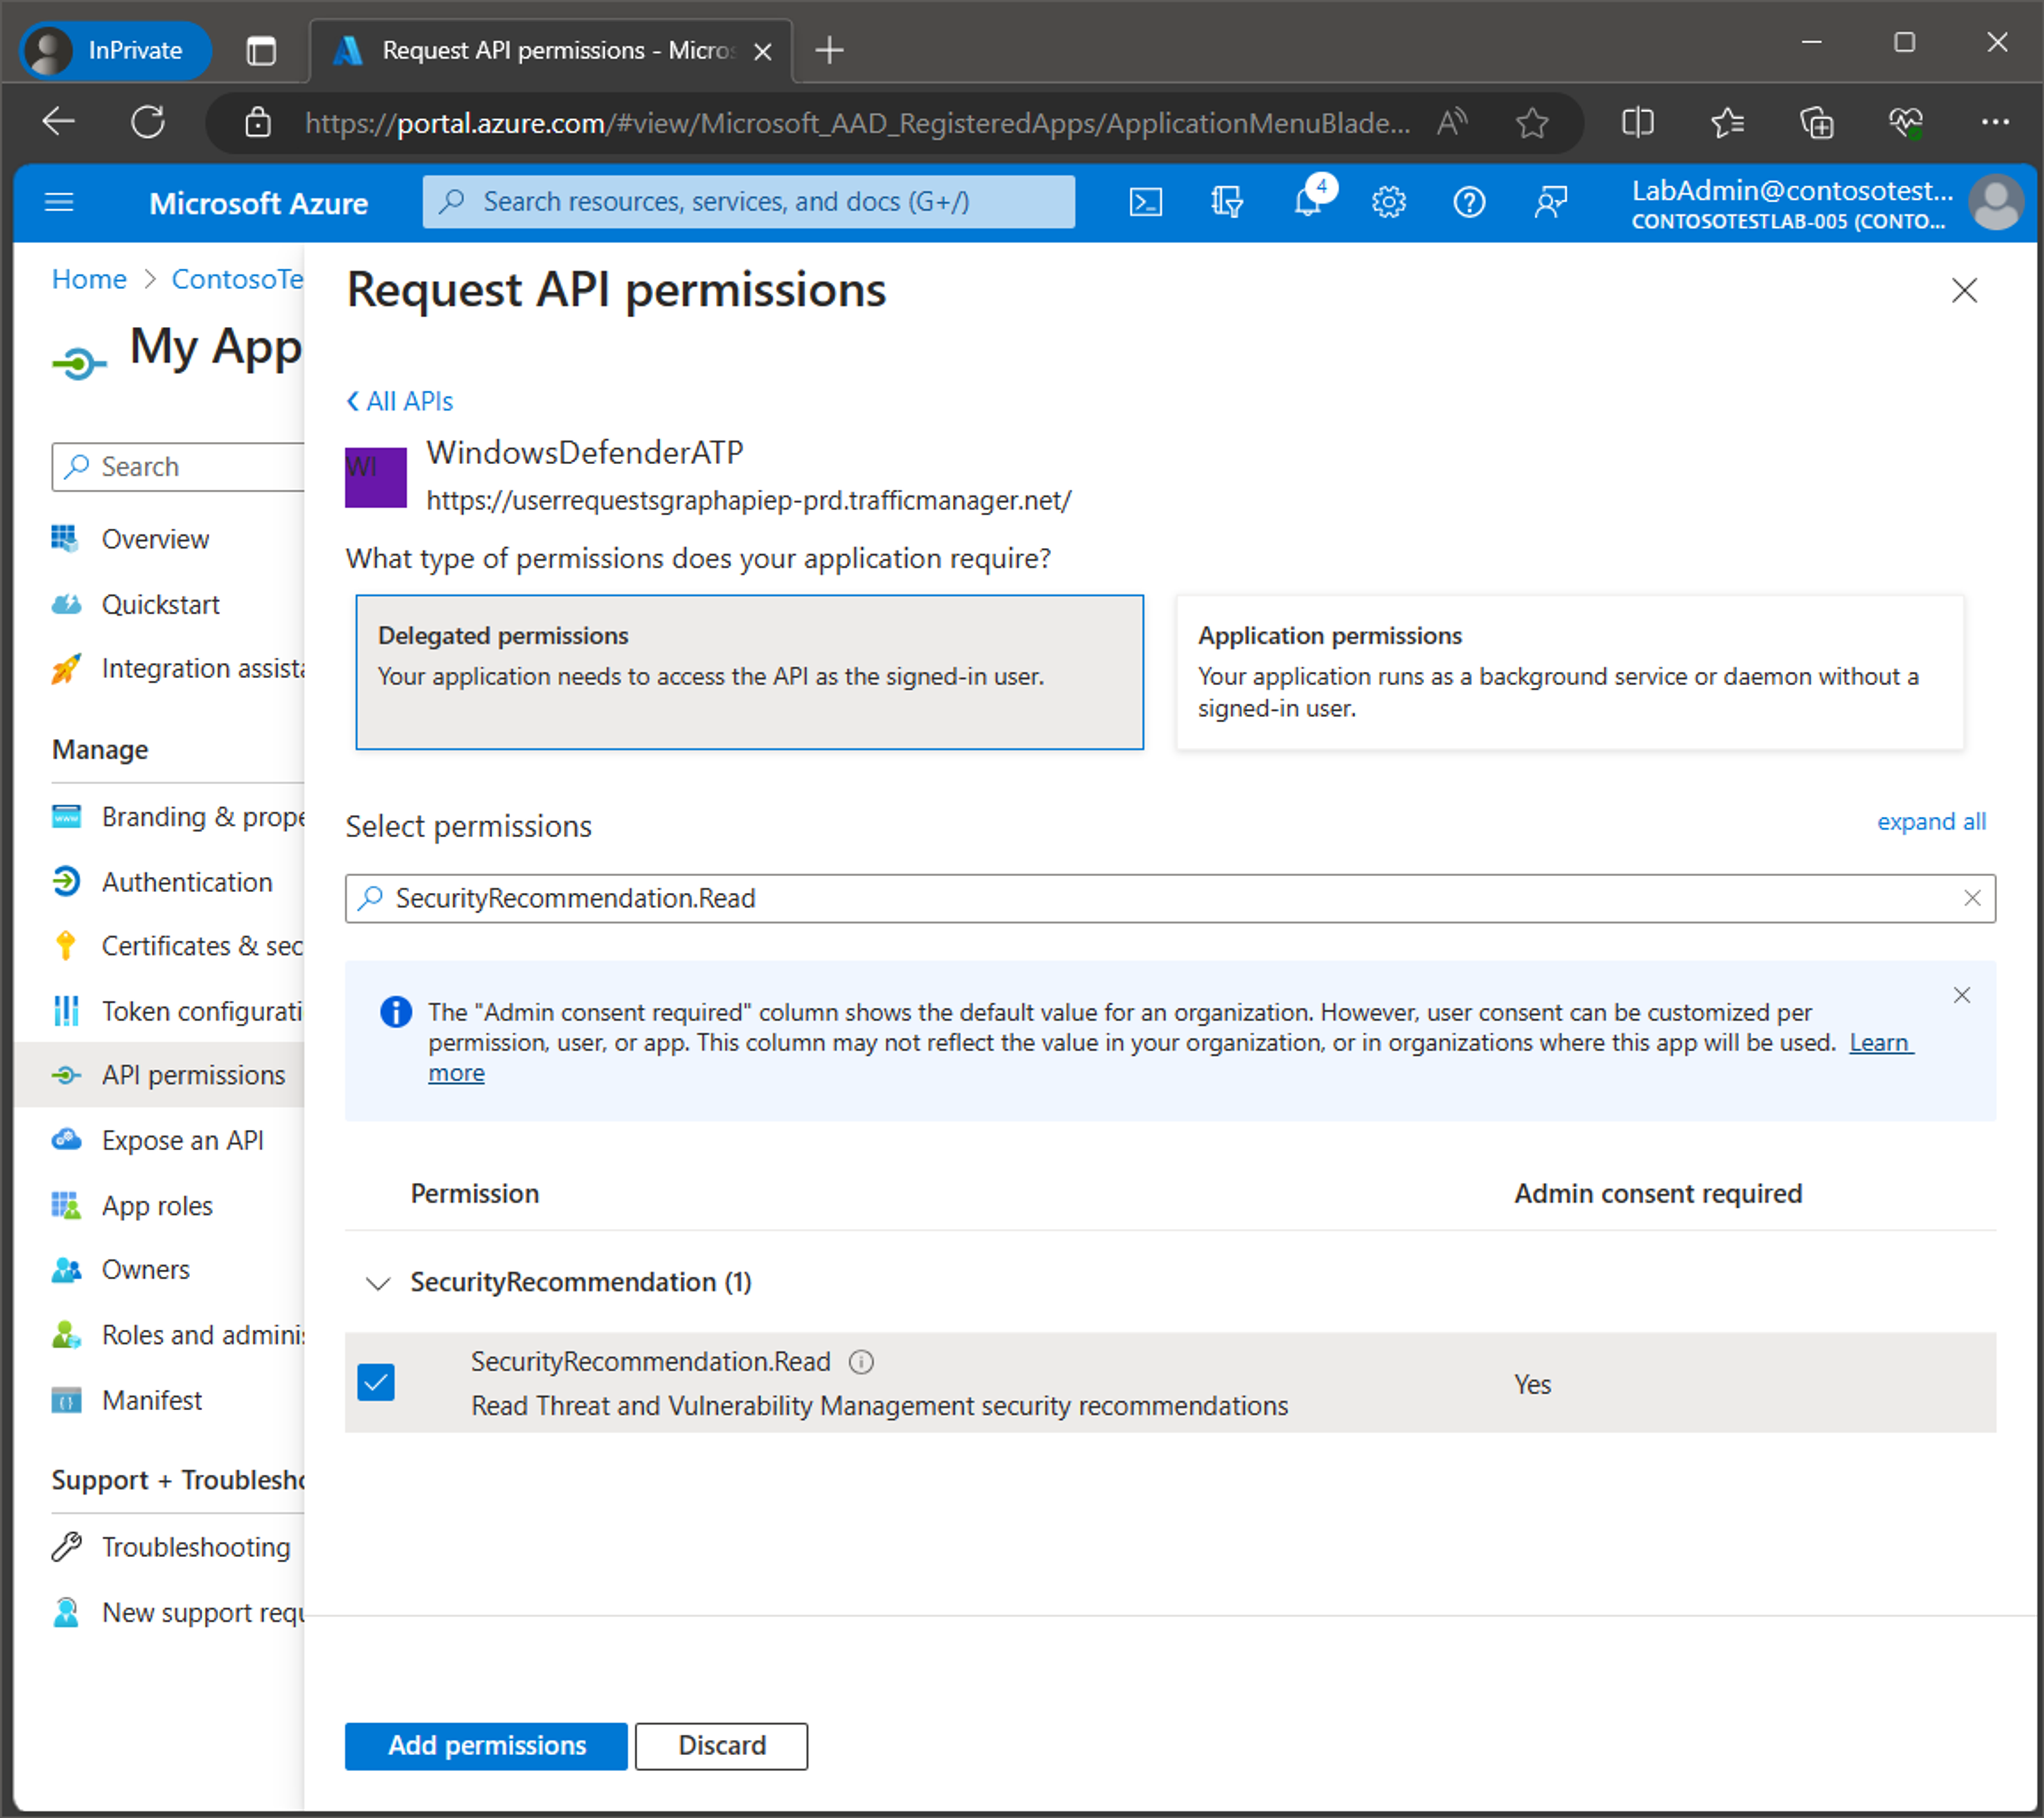Screen dimensions: 2044x1818
Task: Click Permission column header
Action: pos(475,1194)
